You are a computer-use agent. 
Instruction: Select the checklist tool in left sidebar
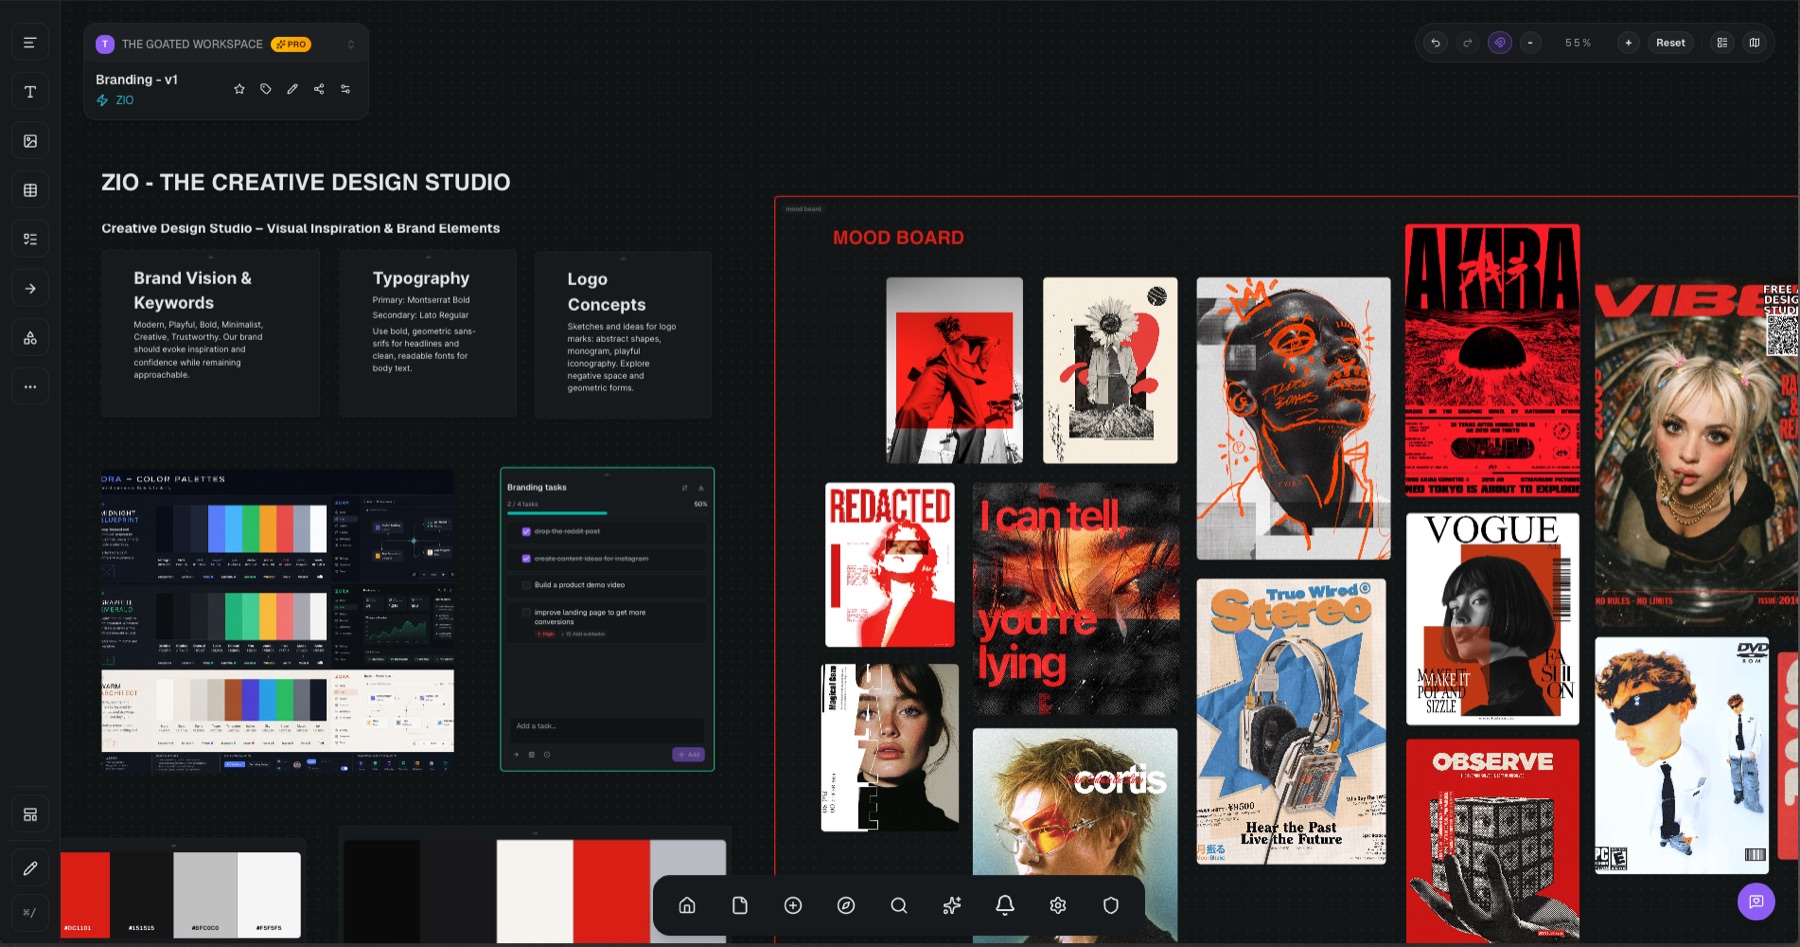pyautogui.click(x=30, y=239)
